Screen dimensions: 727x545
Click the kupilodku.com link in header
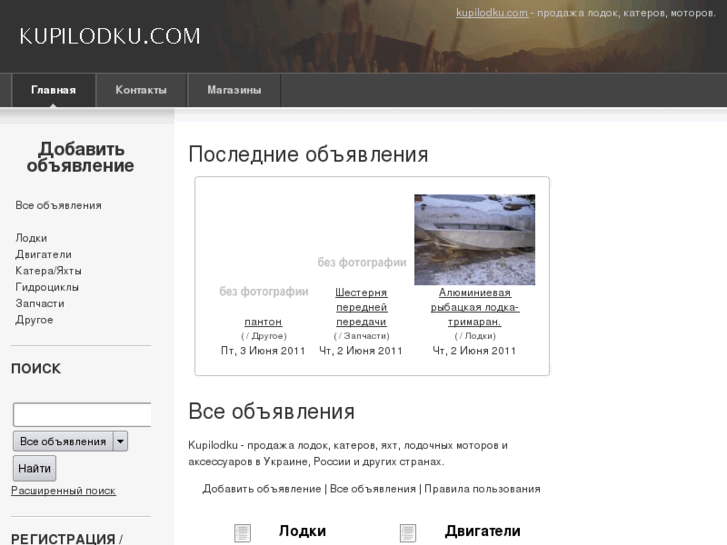click(492, 13)
